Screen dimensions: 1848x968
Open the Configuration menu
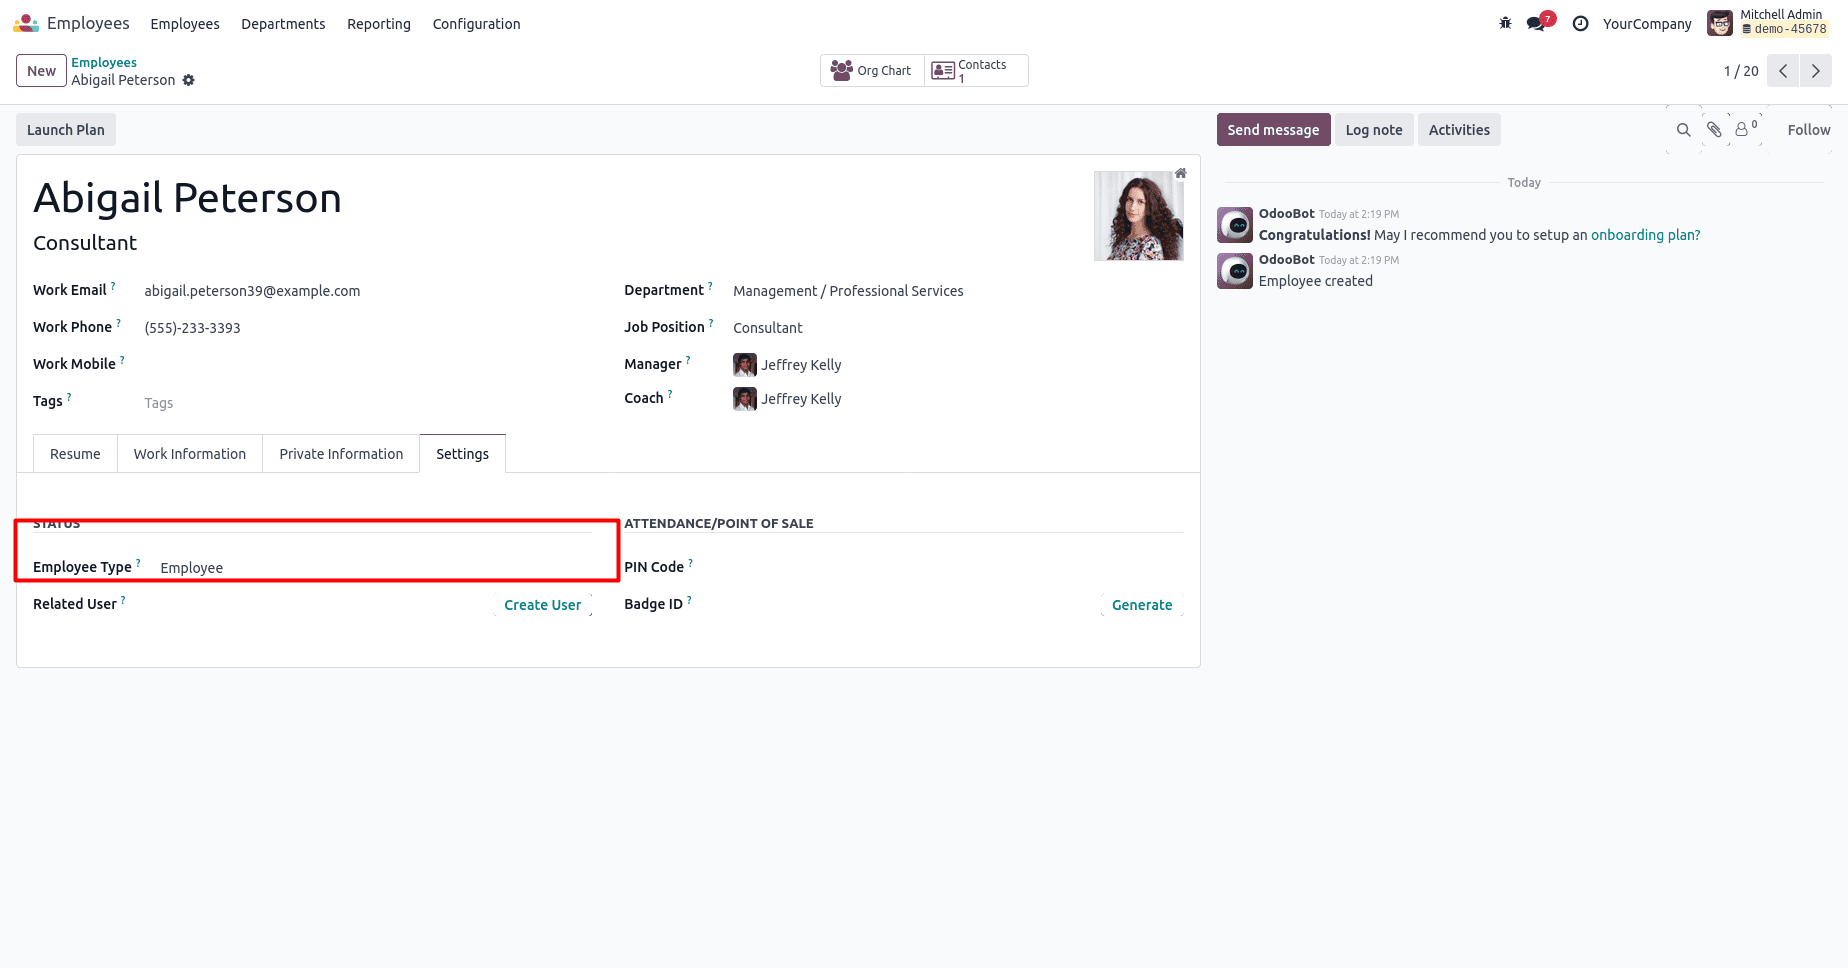click(476, 24)
